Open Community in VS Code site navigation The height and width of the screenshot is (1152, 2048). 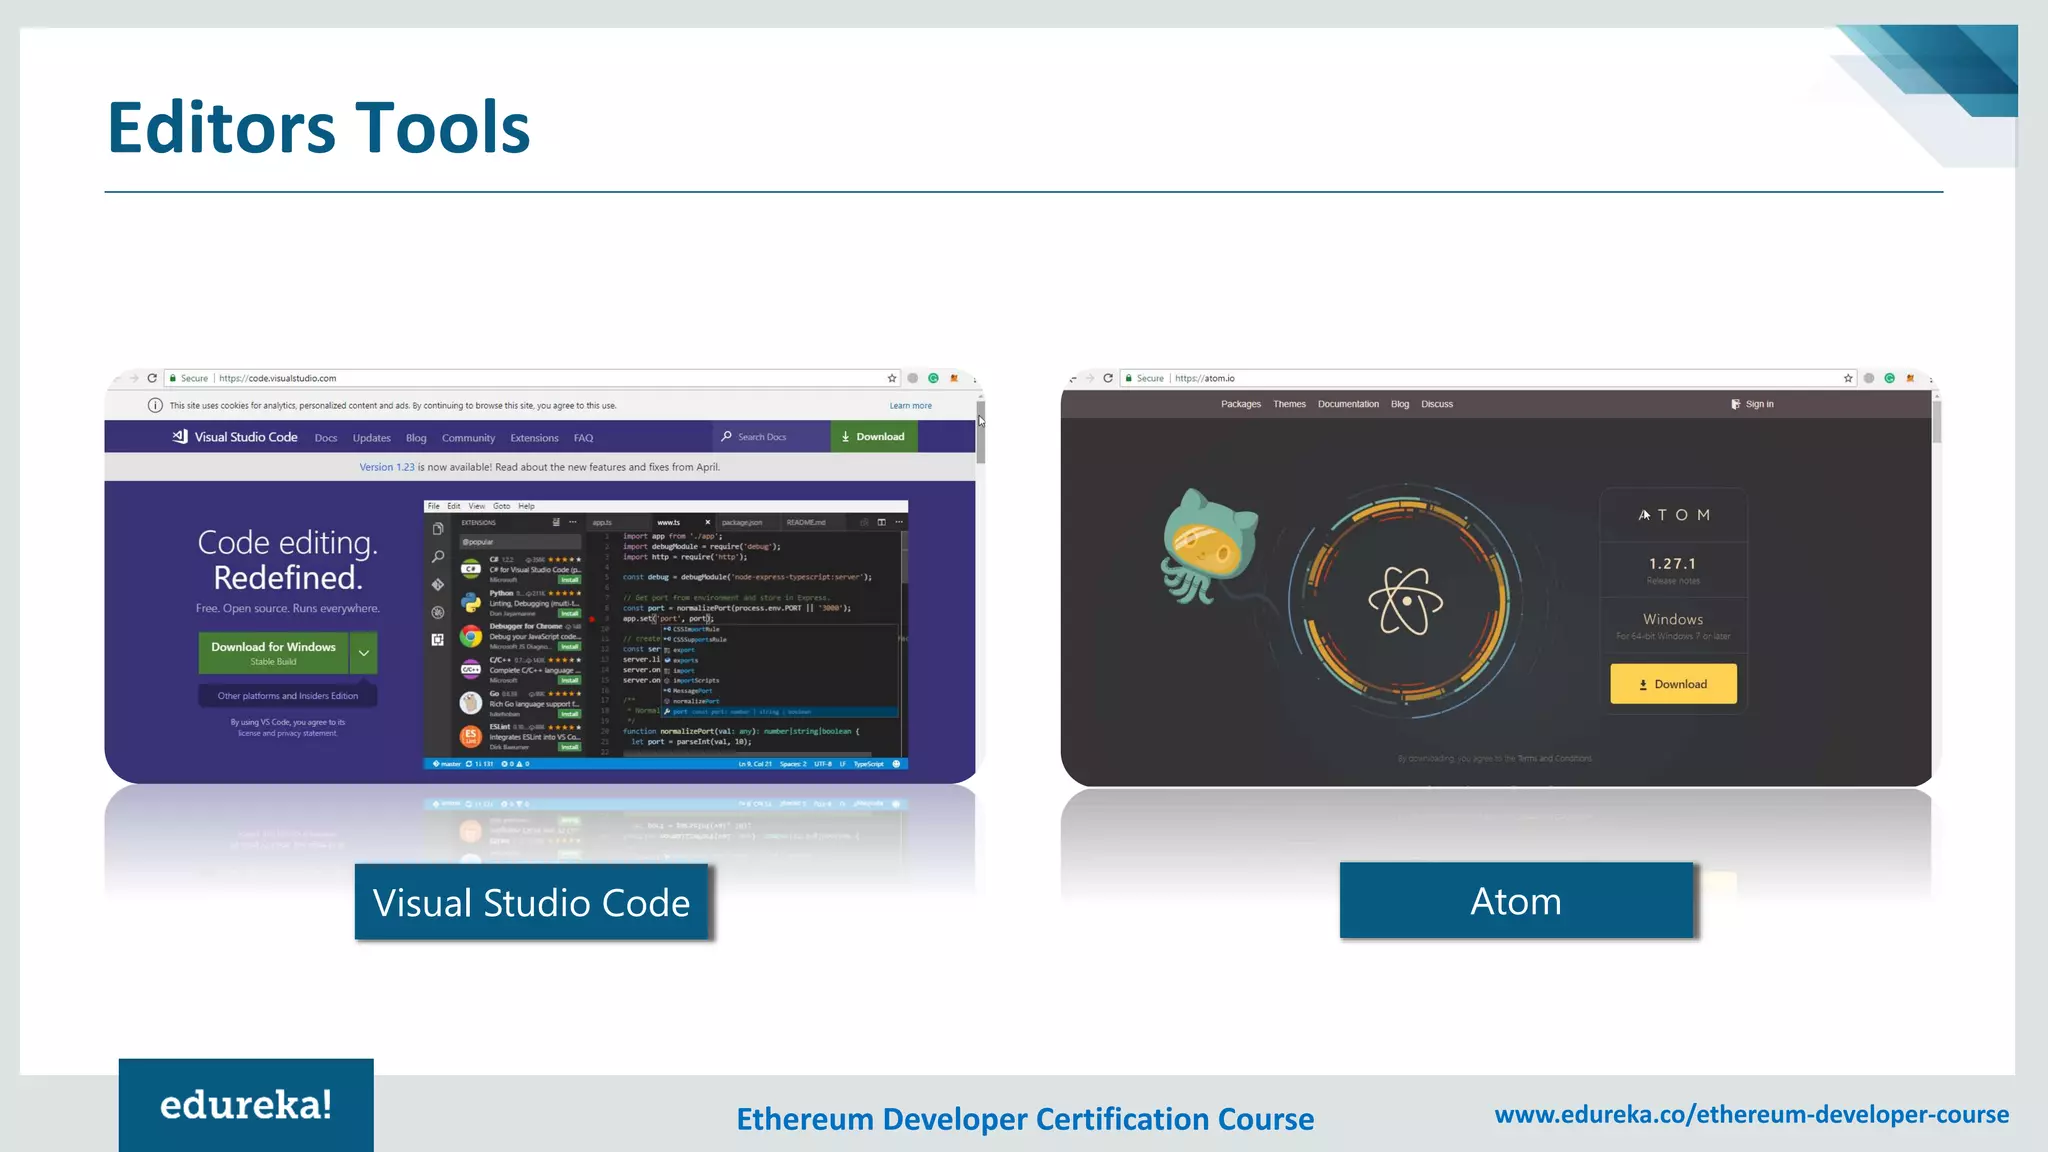coord(468,438)
